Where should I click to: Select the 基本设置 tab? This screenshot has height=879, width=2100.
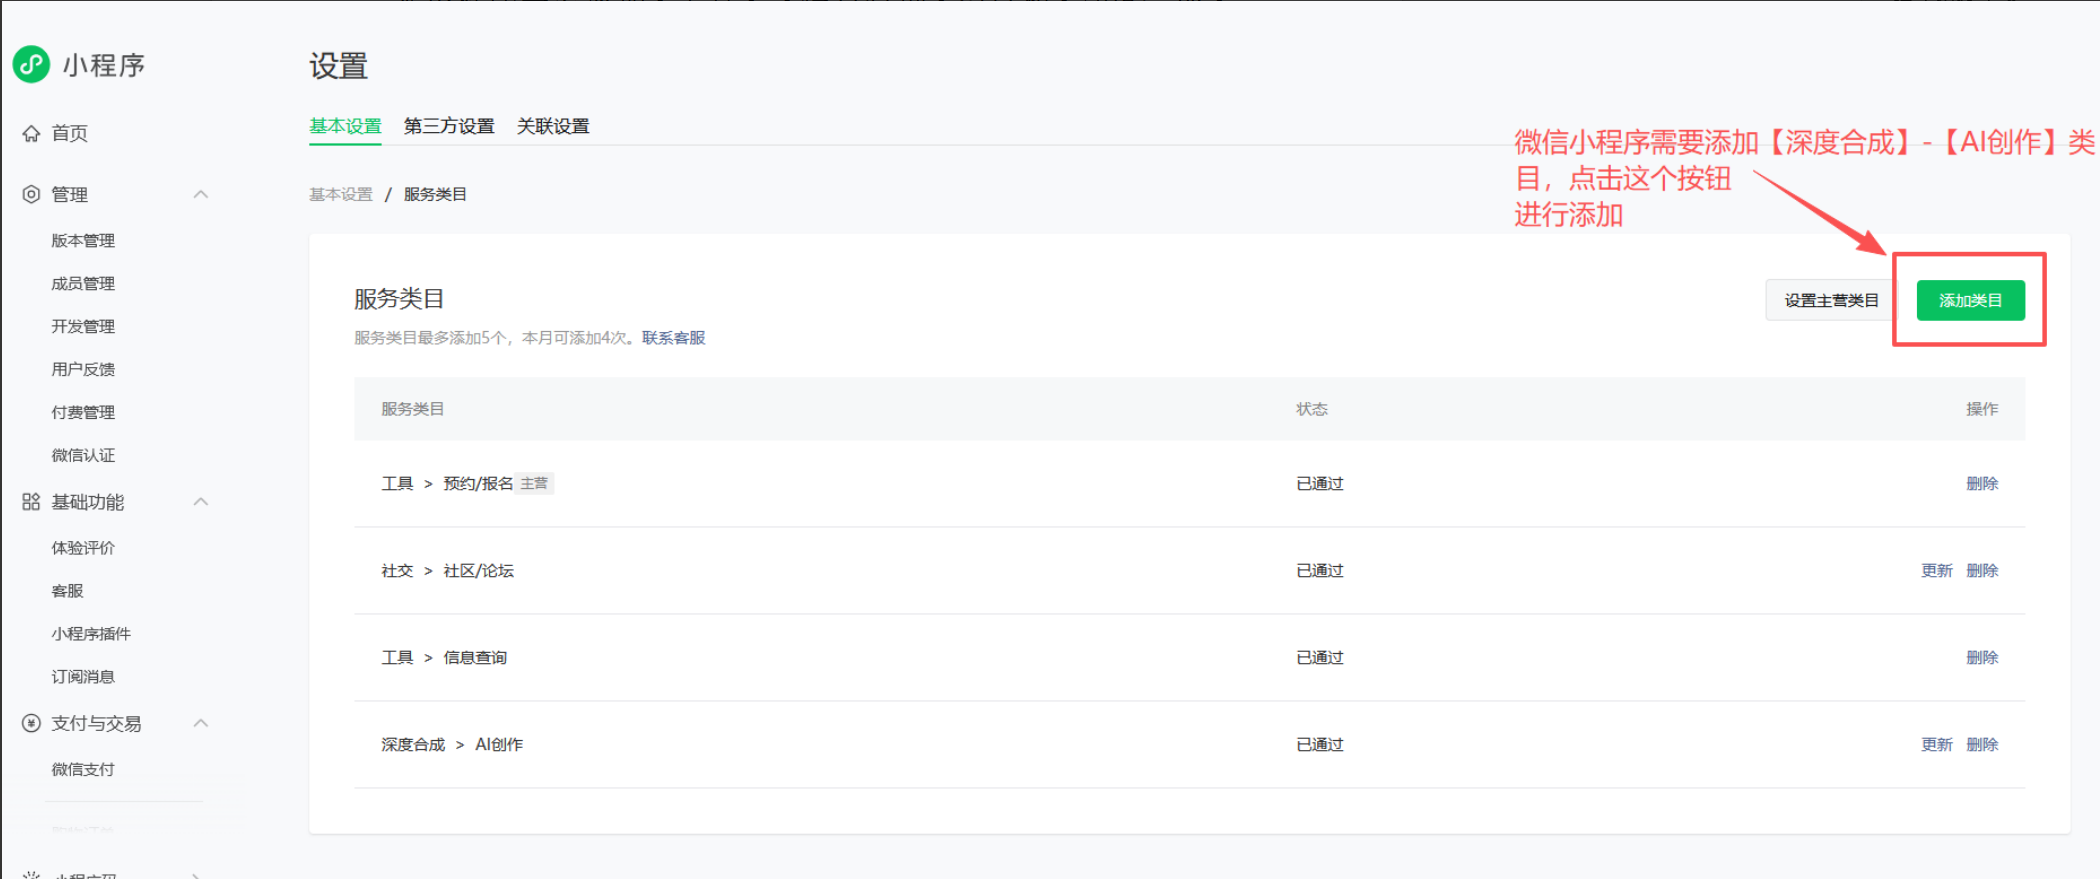point(345,126)
